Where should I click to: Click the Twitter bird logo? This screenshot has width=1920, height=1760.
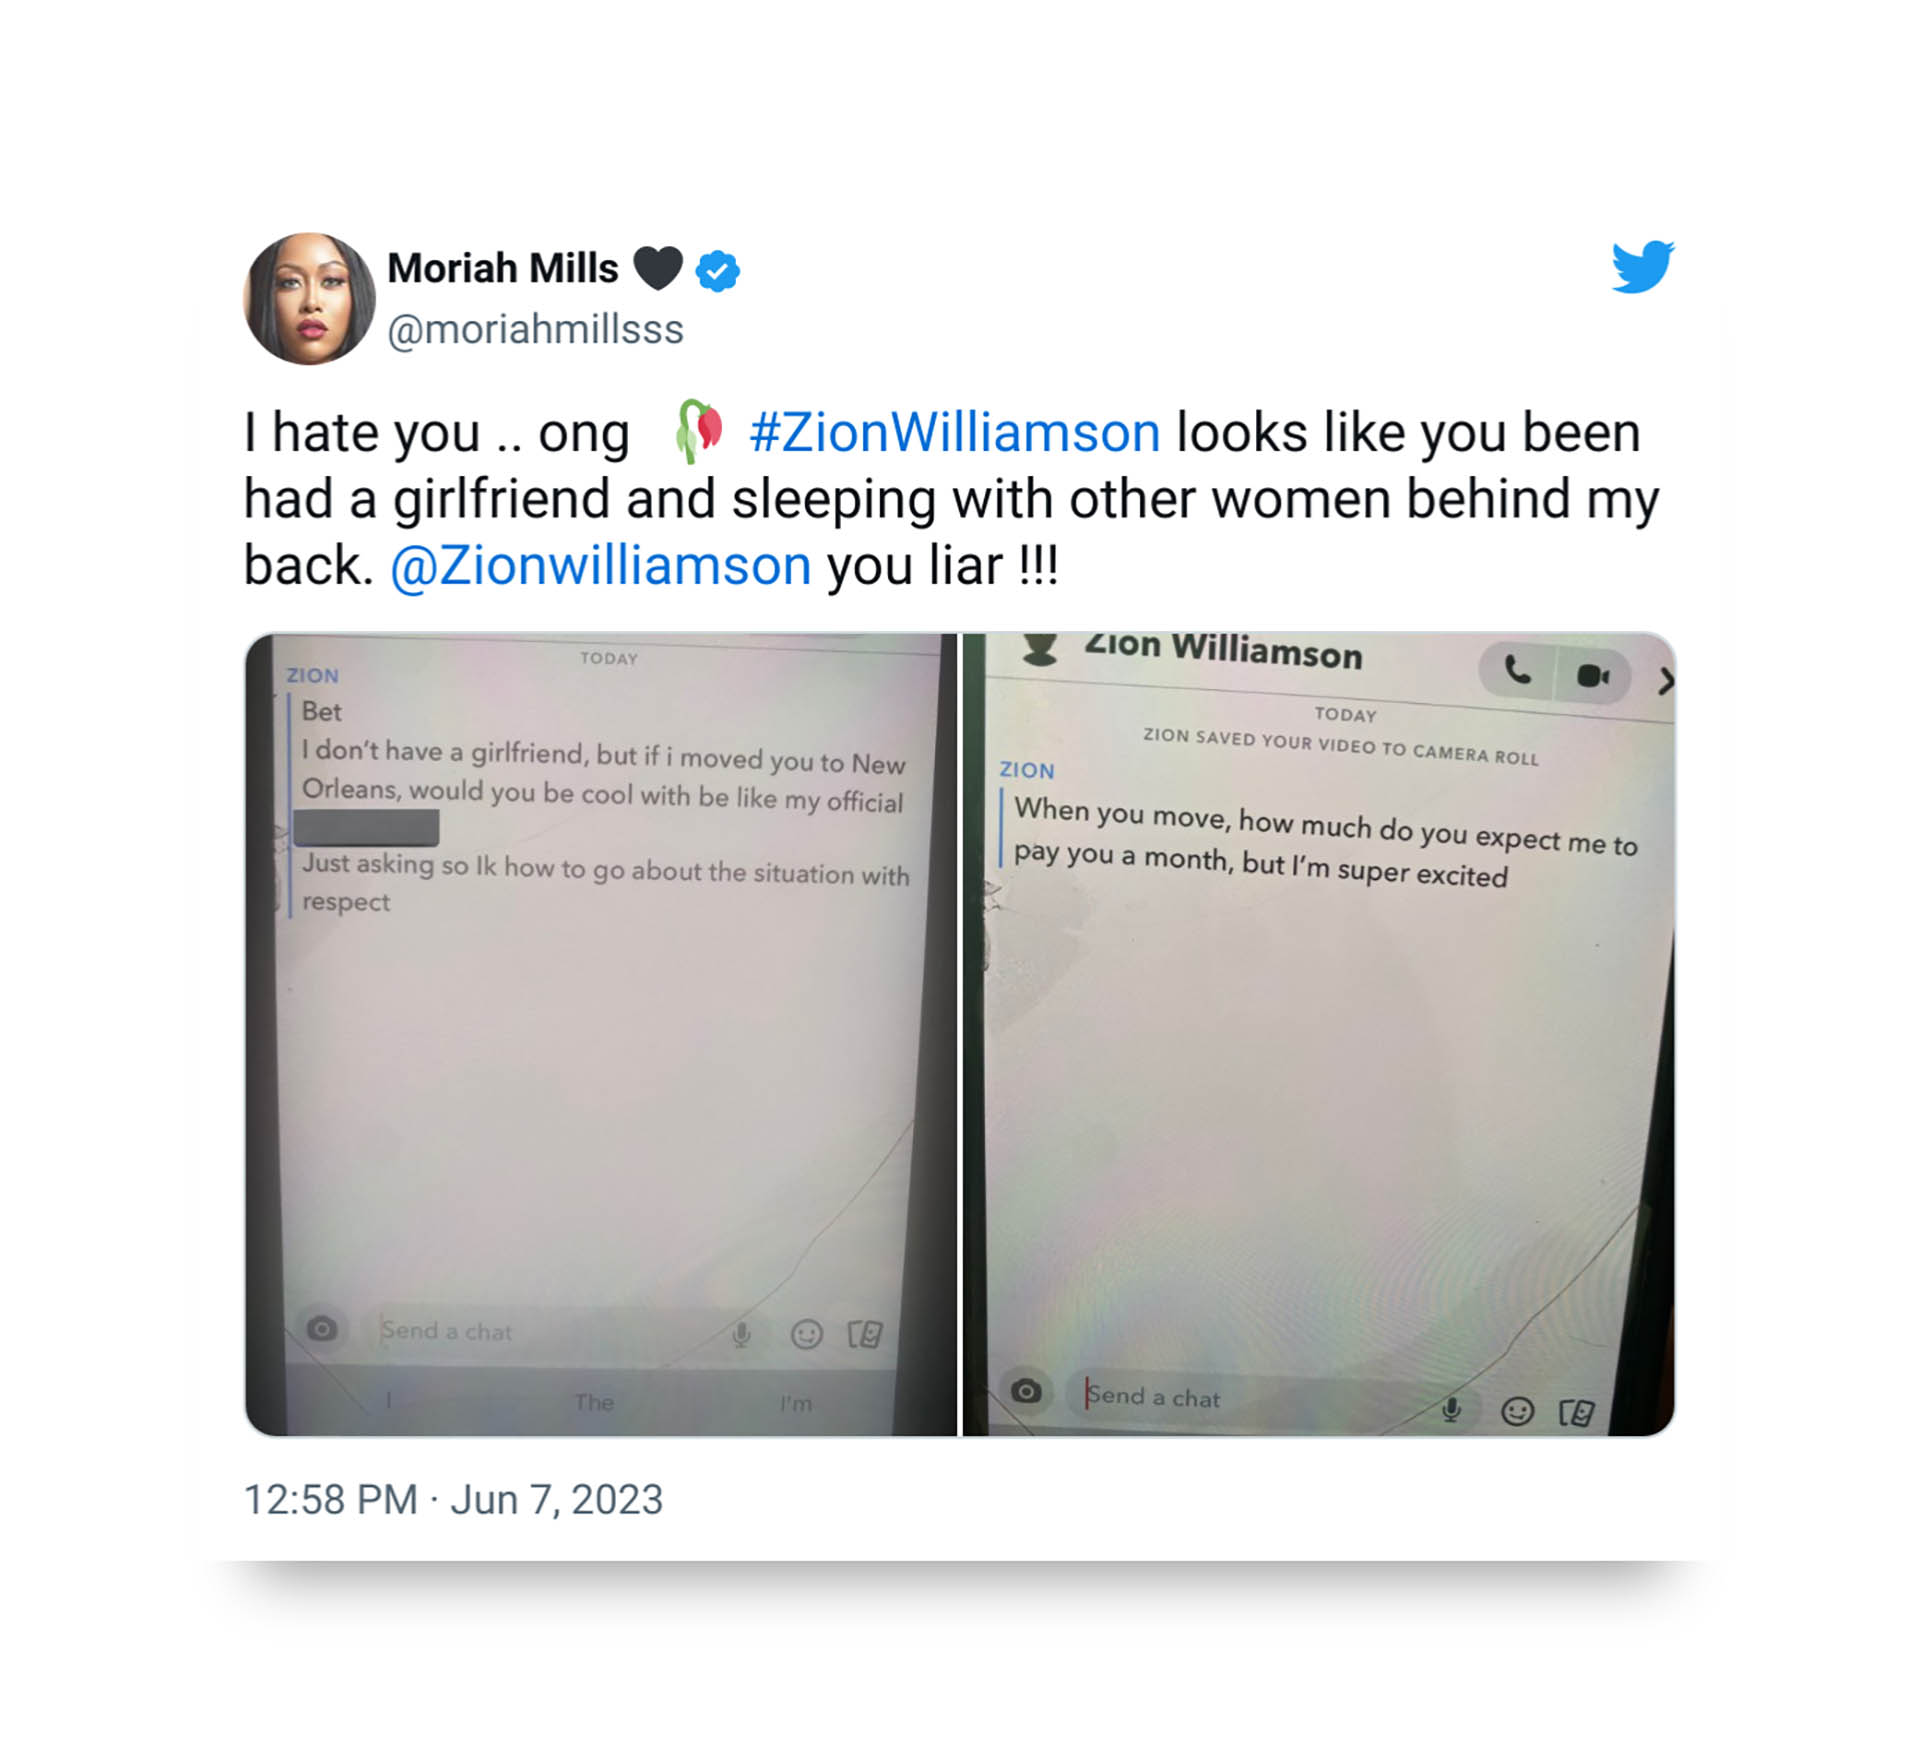tap(1643, 266)
